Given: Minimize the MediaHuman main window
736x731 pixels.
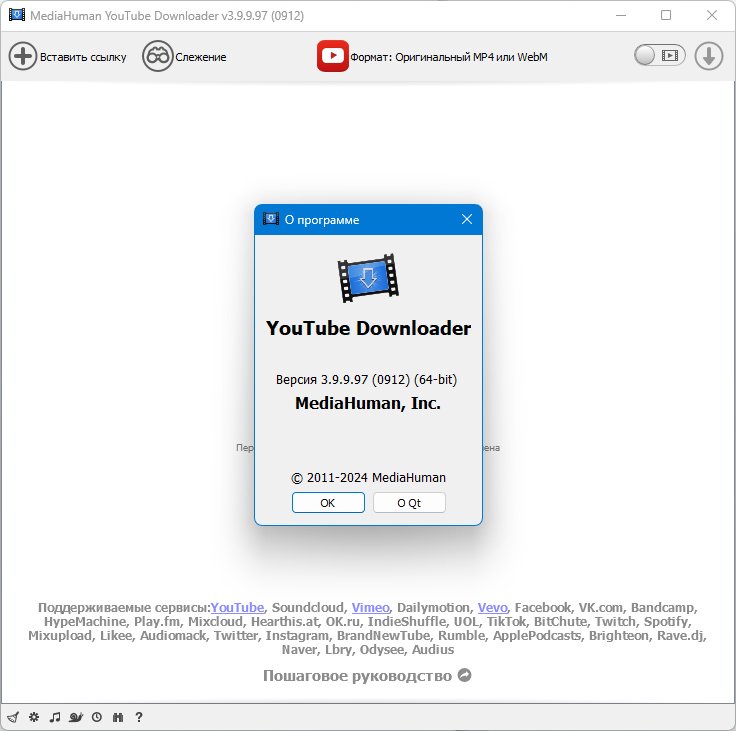Looking at the screenshot, I should 621,15.
